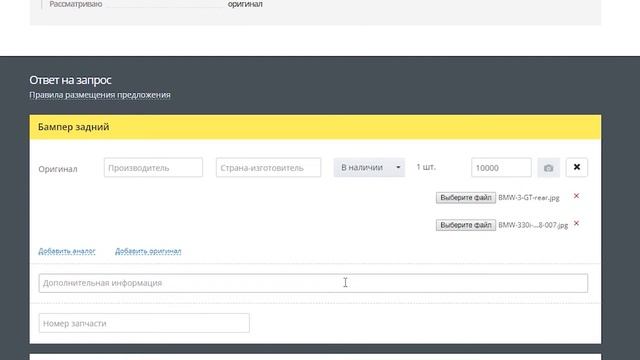Viewport: 640px width, 360px height.
Task: Click the 1 шт. quantity text
Action: pos(426,167)
